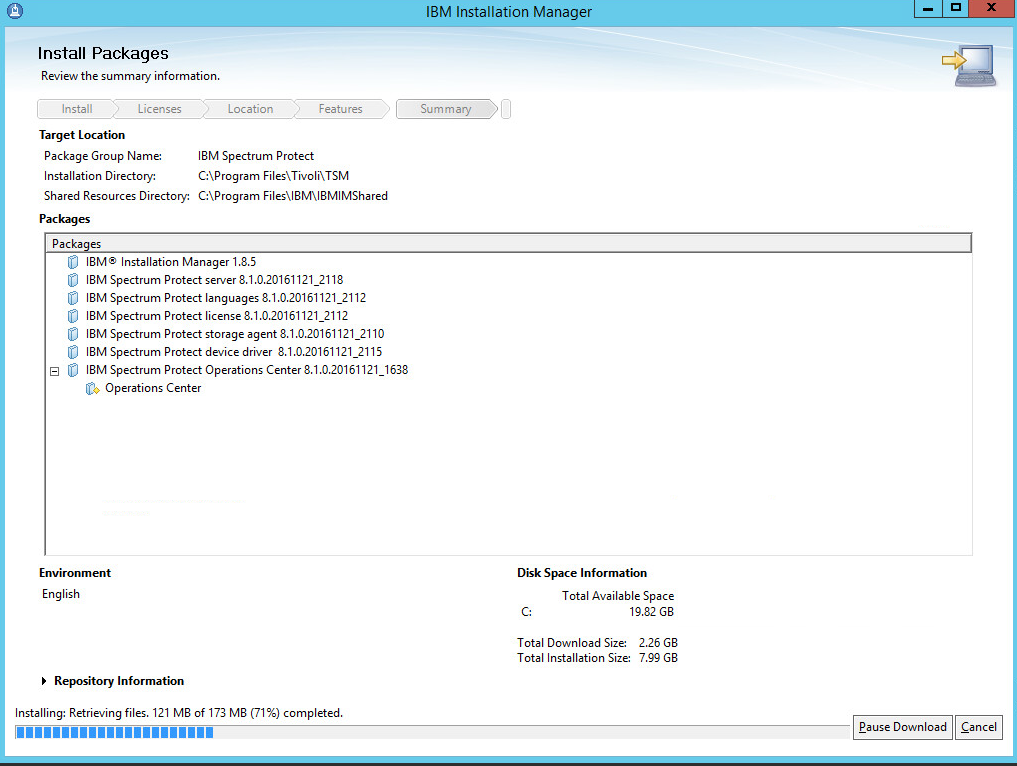Click the Spectrum Protect license package icon
Viewport: 1017px width, 766px height.
(x=73, y=316)
